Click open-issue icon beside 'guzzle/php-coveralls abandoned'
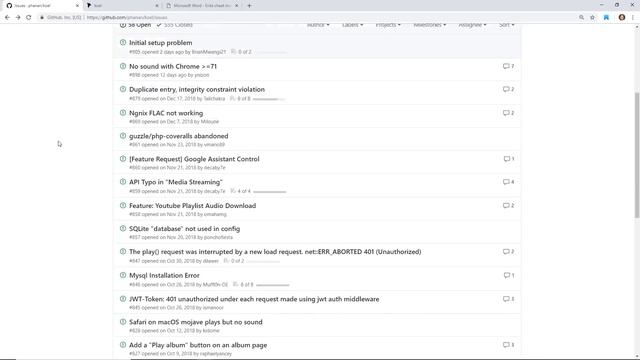This screenshot has width=640, height=360. coord(123,136)
